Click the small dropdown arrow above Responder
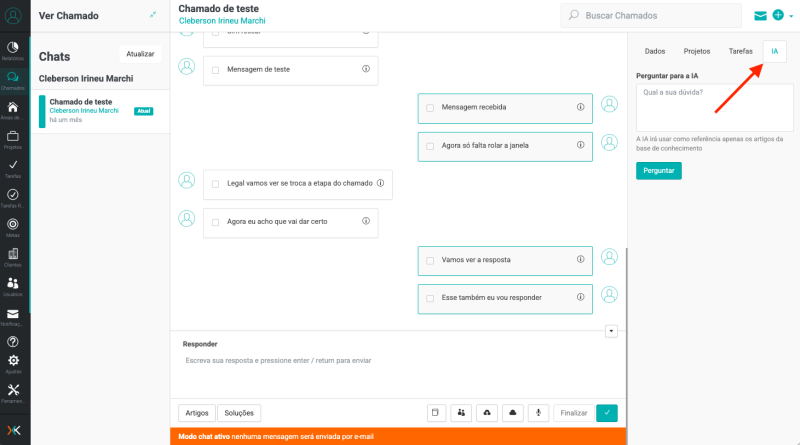The width and height of the screenshot is (800, 445). pos(611,331)
